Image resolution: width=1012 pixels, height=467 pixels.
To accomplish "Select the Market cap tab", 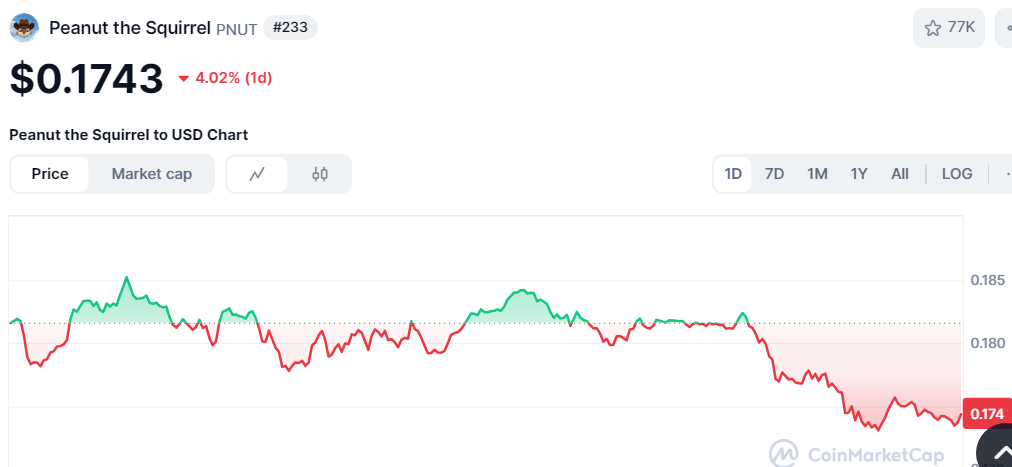I will 152,174.
